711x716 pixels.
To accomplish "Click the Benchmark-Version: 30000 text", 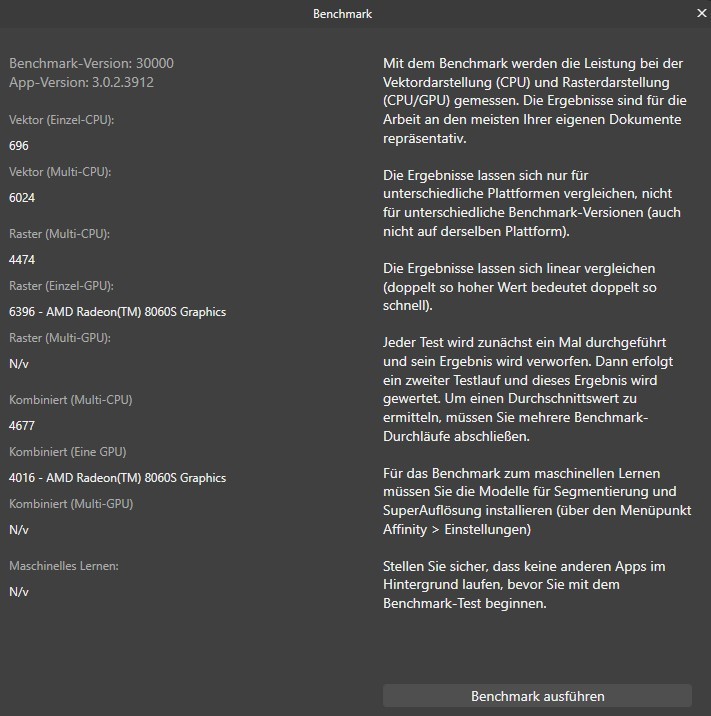I will coord(91,63).
